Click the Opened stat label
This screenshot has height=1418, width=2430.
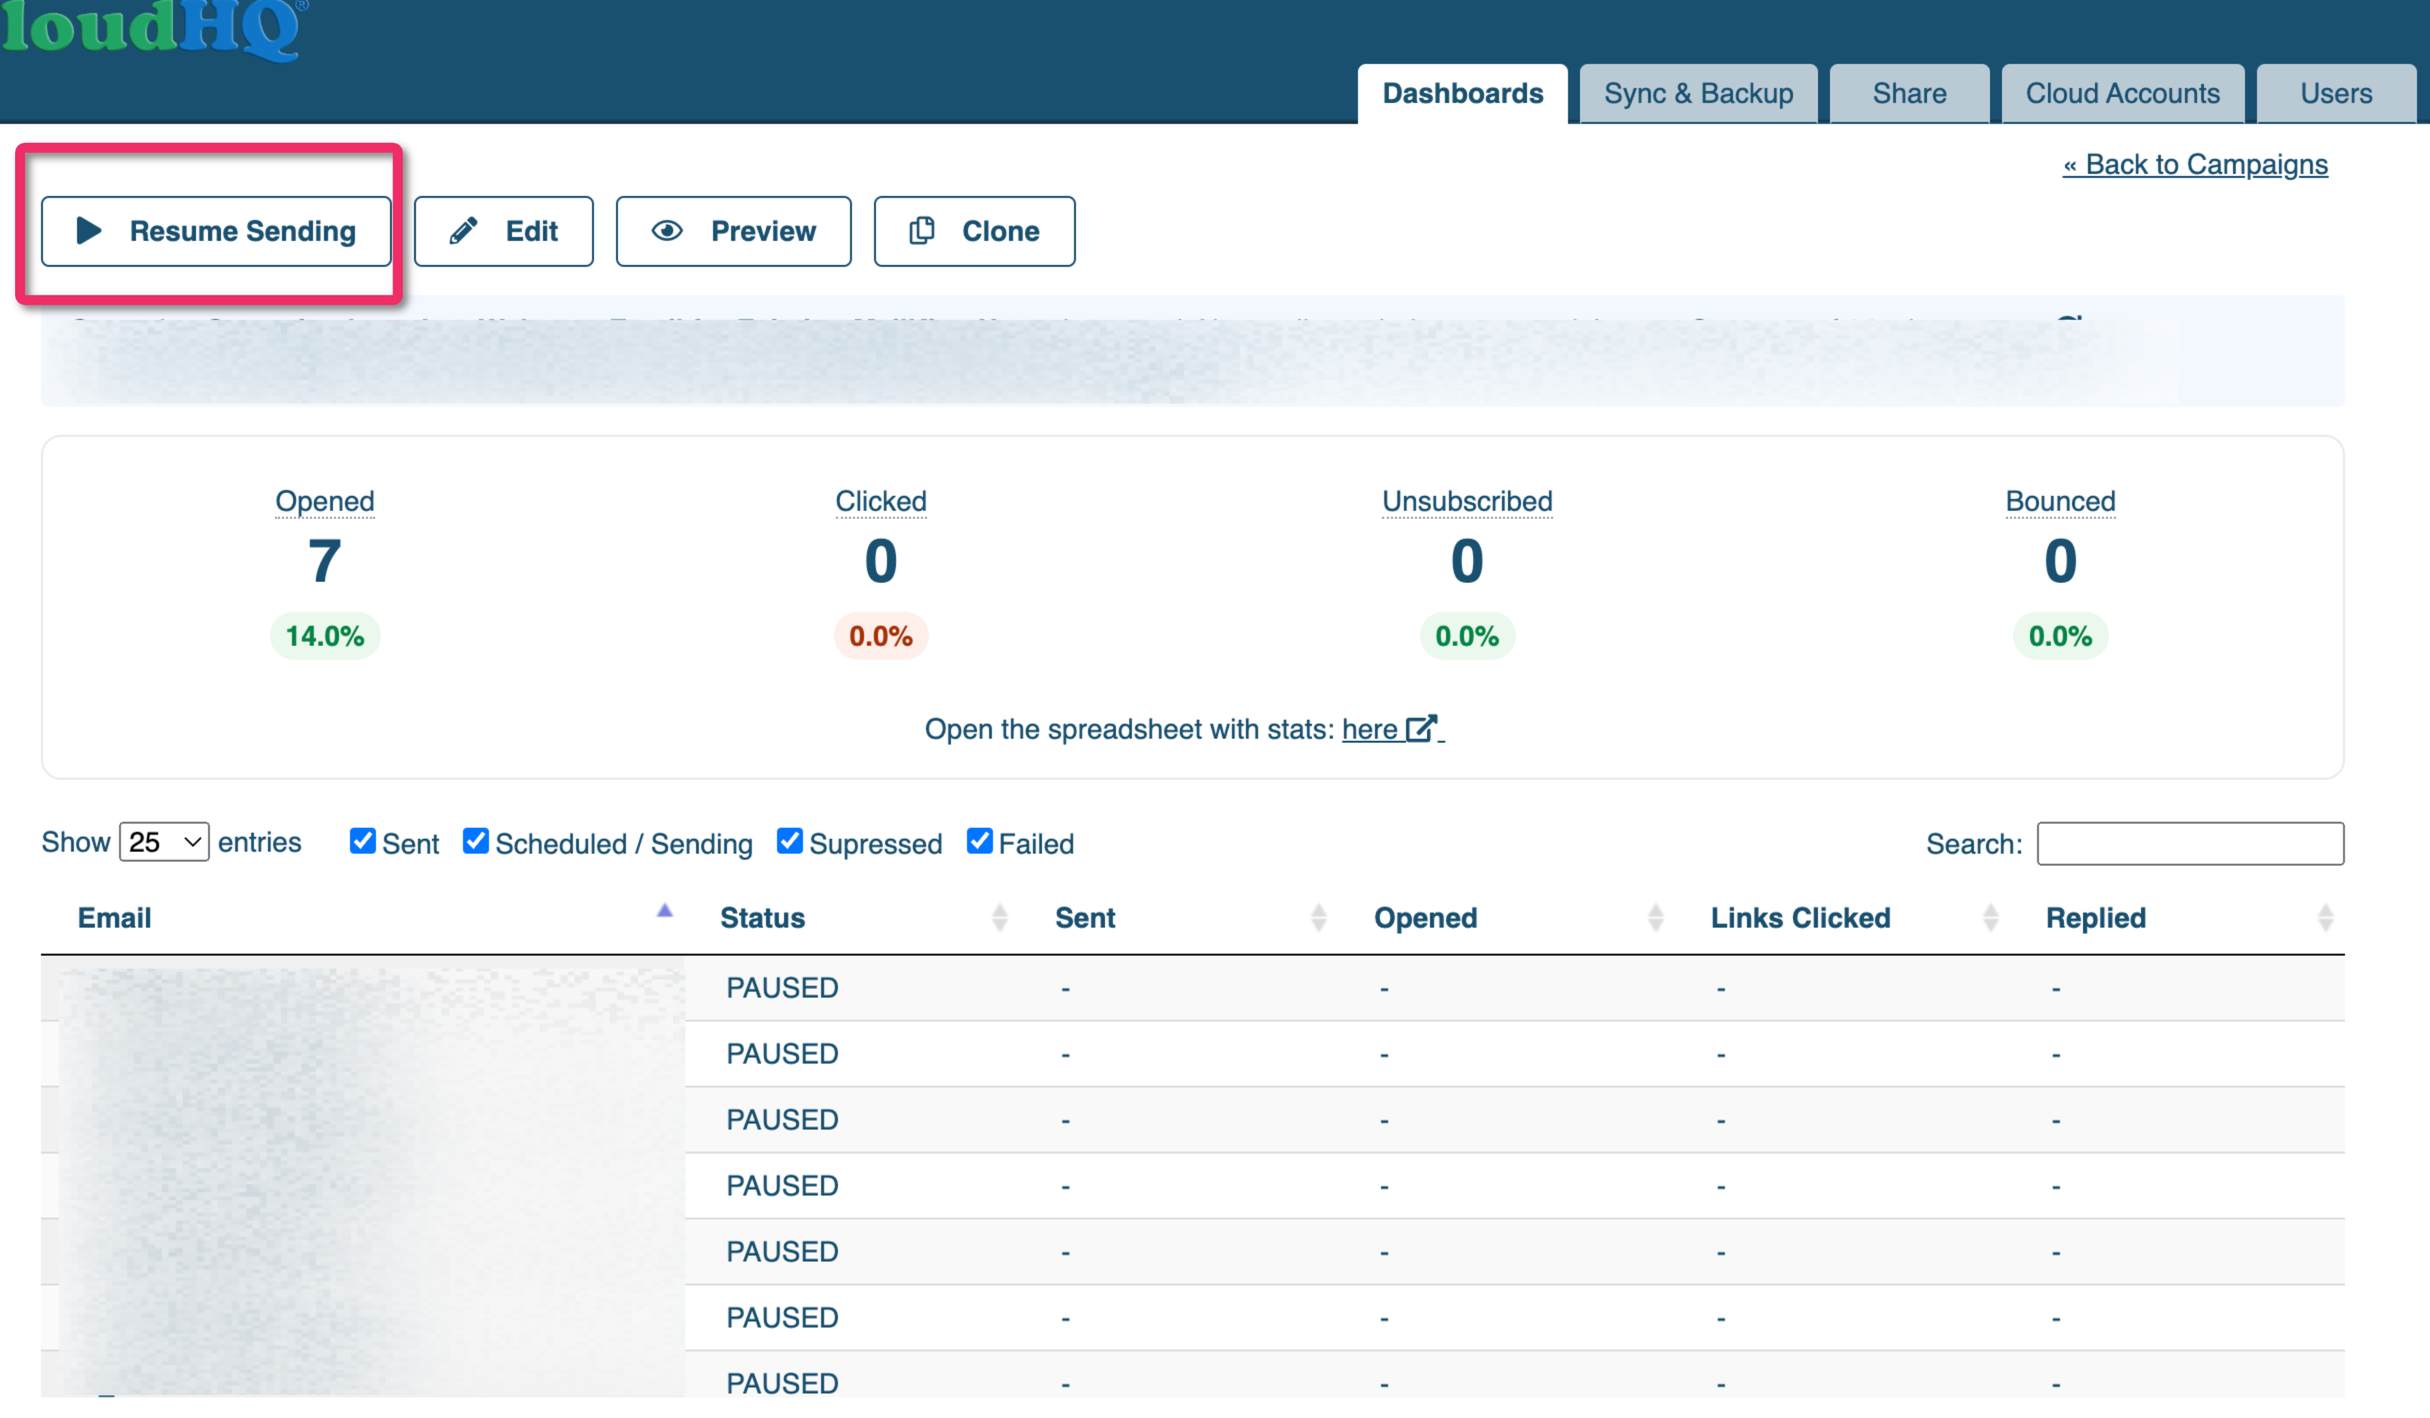pos(325,501)
